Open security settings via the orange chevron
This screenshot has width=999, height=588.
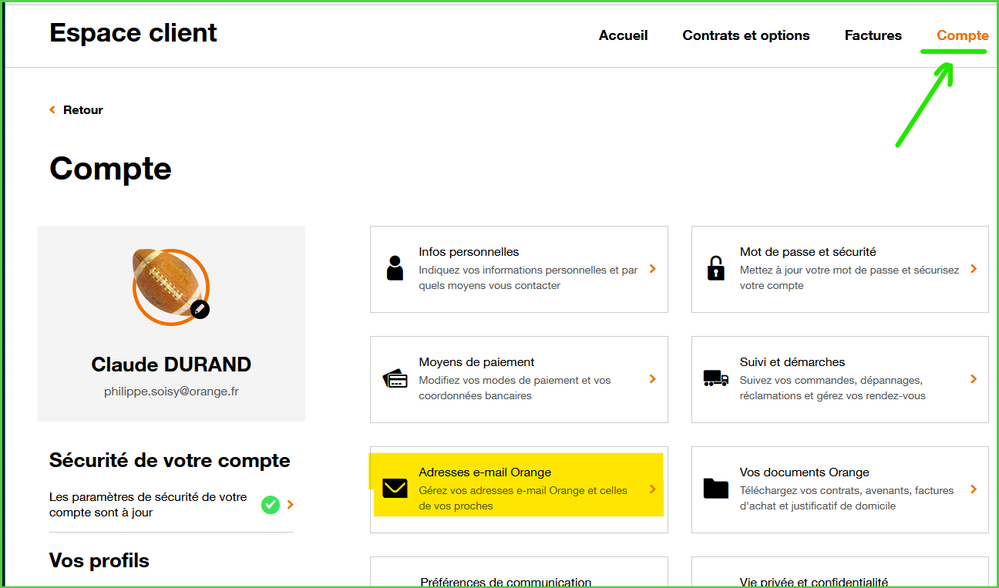tap(291, 505)
